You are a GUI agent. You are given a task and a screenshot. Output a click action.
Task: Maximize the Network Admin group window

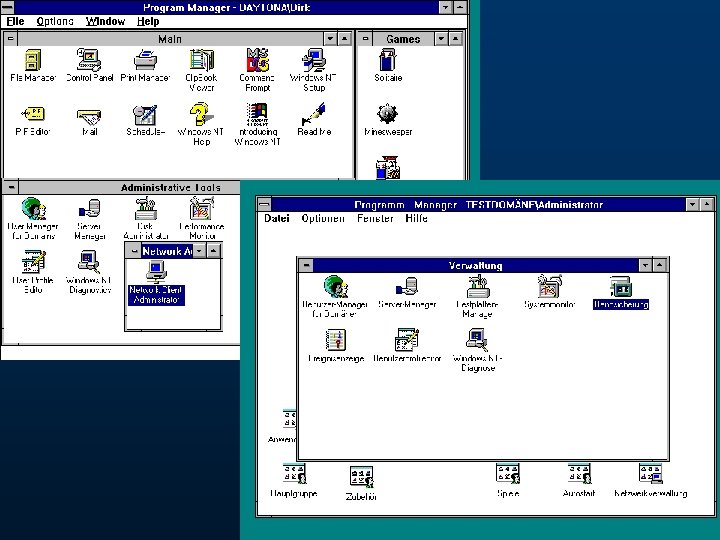tap(214, 251)
